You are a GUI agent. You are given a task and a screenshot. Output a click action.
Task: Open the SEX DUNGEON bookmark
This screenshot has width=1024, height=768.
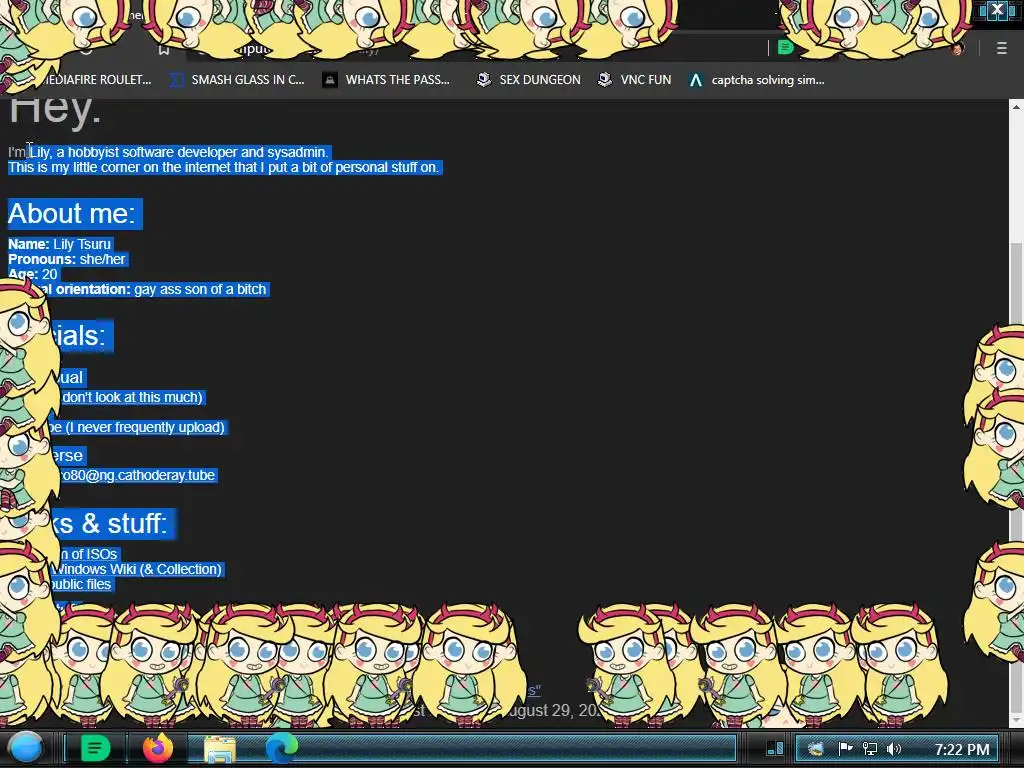(x=528, y=80)
